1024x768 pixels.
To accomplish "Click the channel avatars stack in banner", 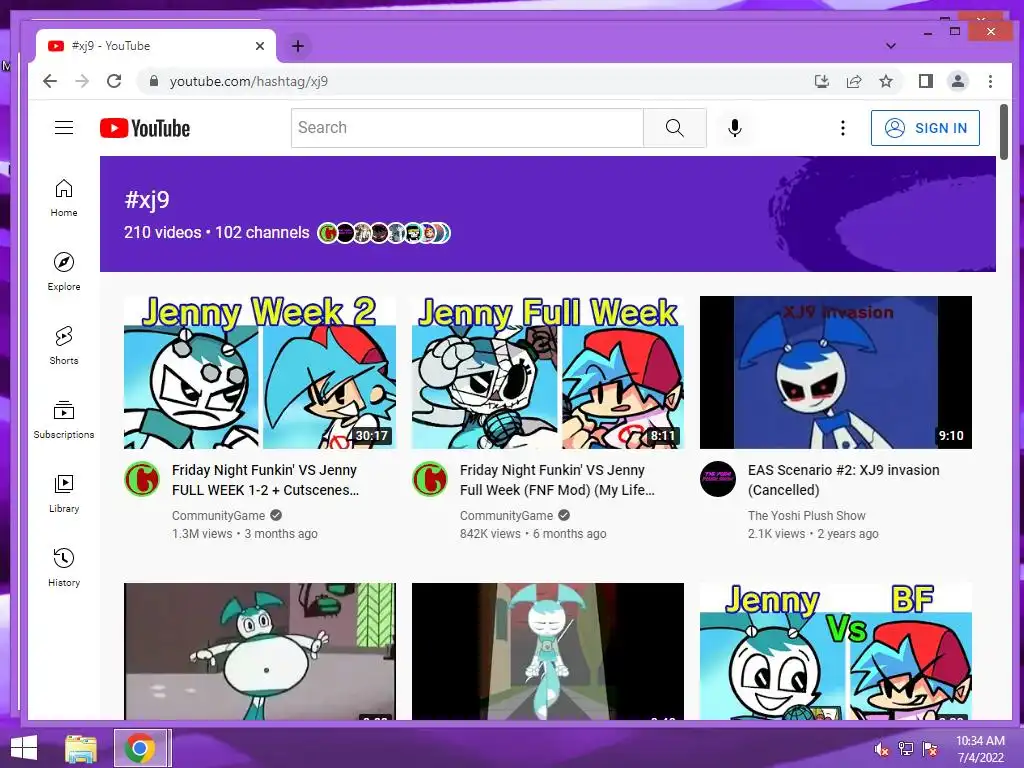I will pyautogui.click(x=384, y=232).
